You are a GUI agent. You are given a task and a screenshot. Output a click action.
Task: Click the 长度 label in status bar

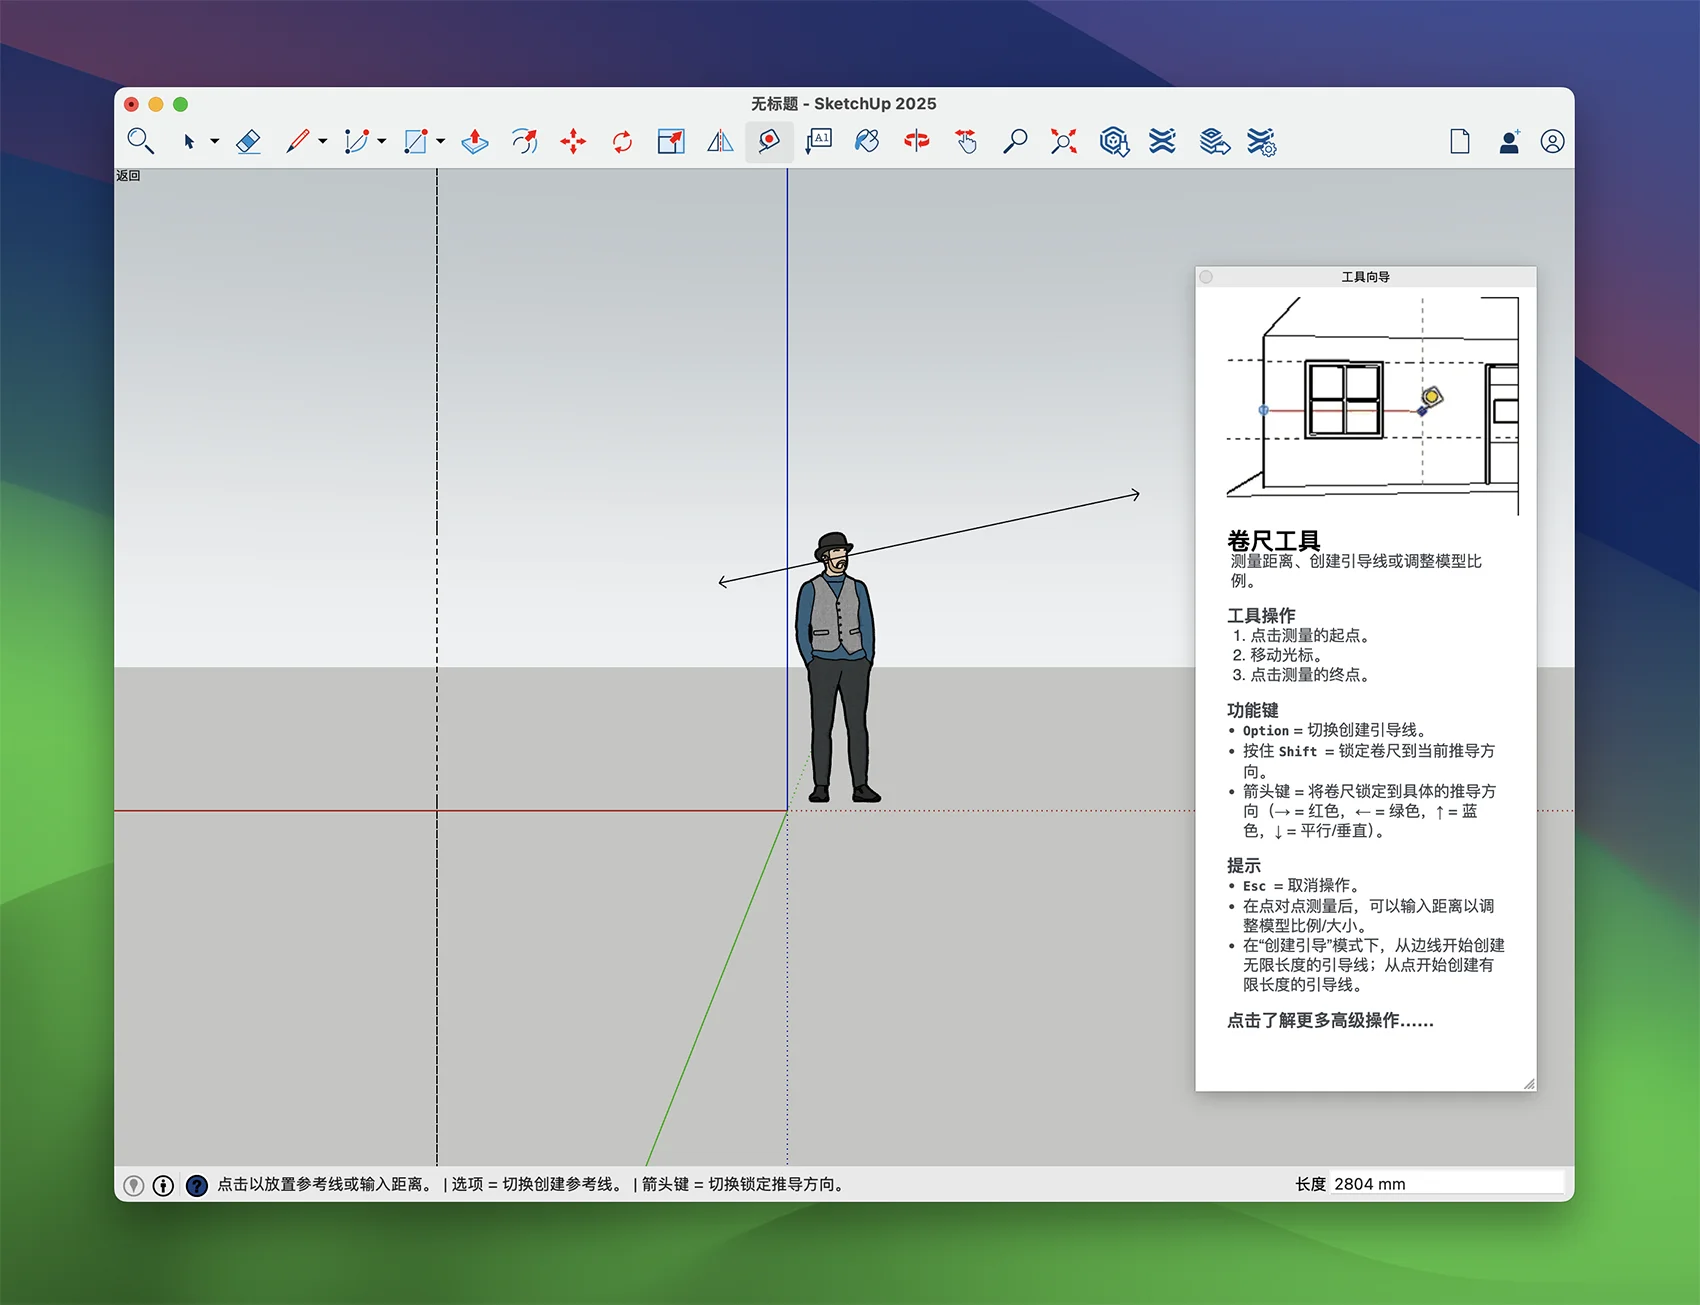[x=1310, y=1184]
